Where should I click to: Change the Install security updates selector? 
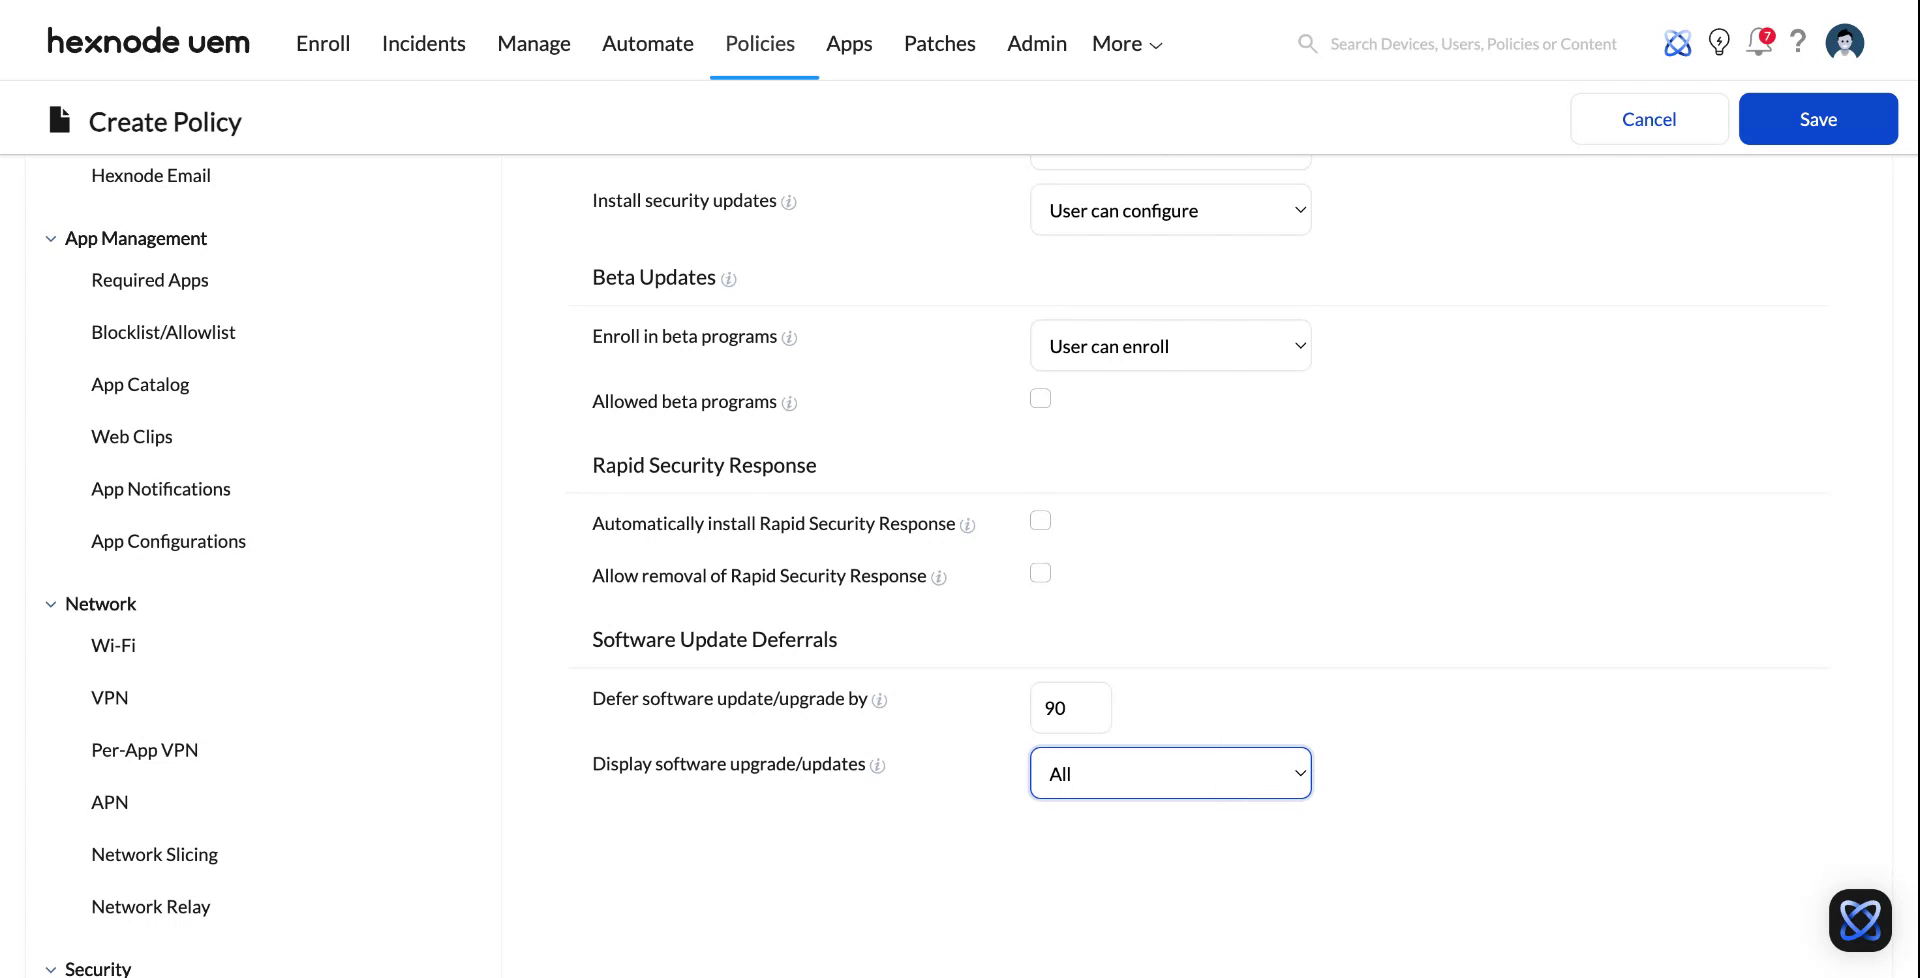click(1170, 210)
